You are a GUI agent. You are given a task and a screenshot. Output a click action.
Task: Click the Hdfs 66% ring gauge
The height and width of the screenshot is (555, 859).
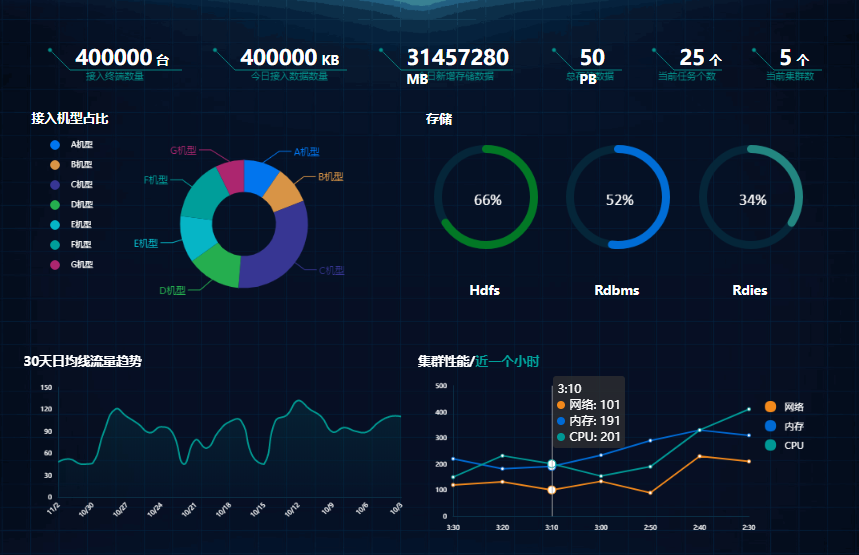click(486, 197)
